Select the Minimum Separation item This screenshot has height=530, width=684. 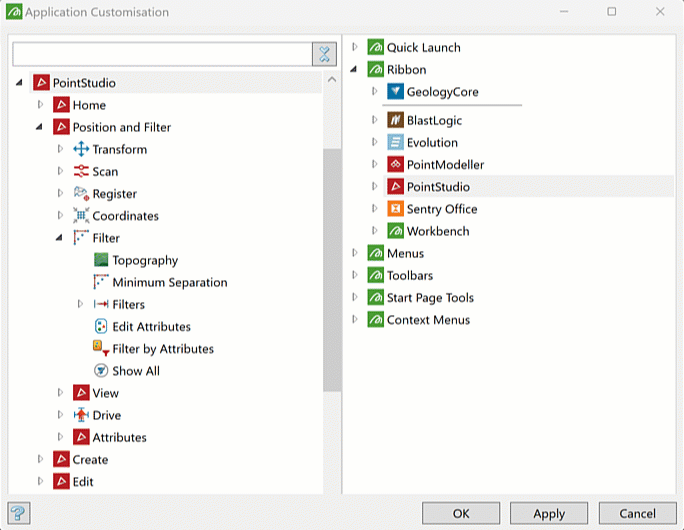click(x=170, y=282)
